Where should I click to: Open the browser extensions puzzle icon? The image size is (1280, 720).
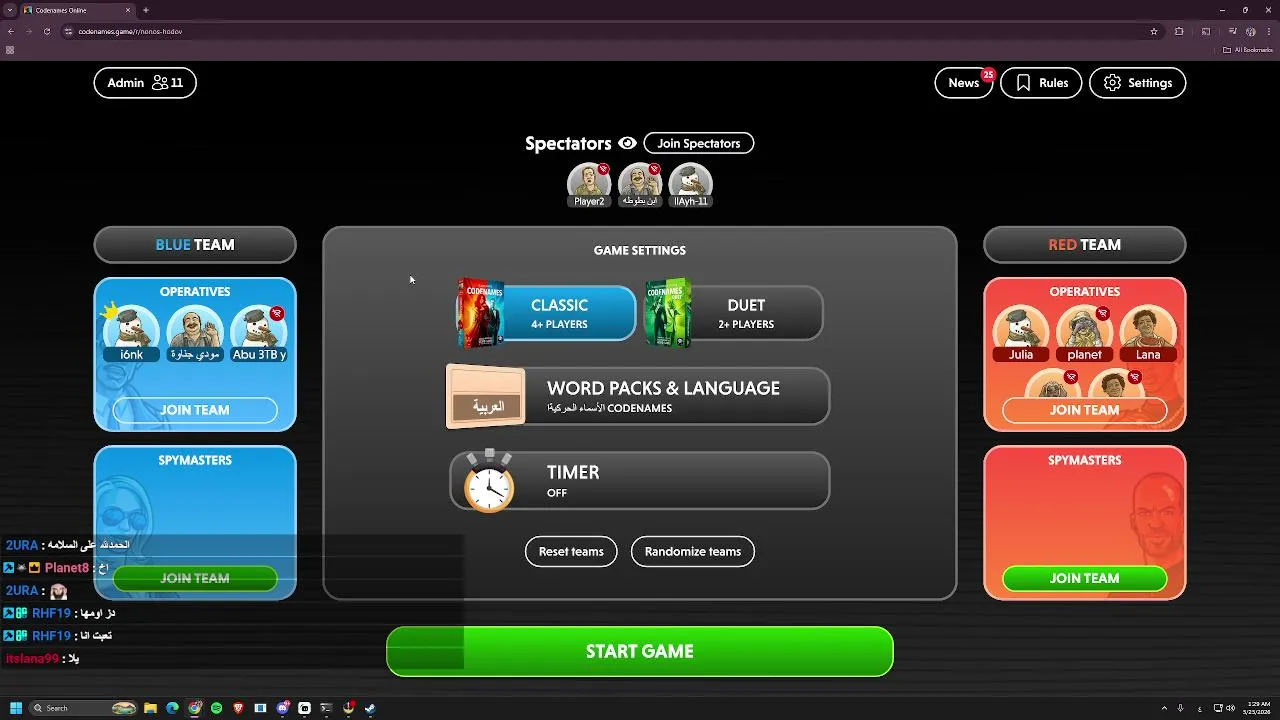1179,31
